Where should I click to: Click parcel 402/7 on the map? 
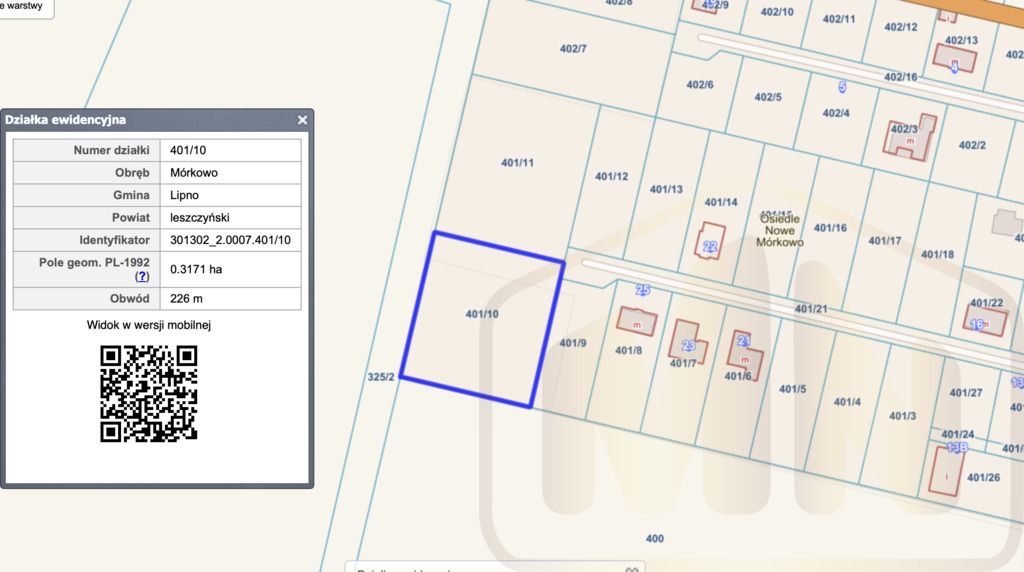point(573,49)
